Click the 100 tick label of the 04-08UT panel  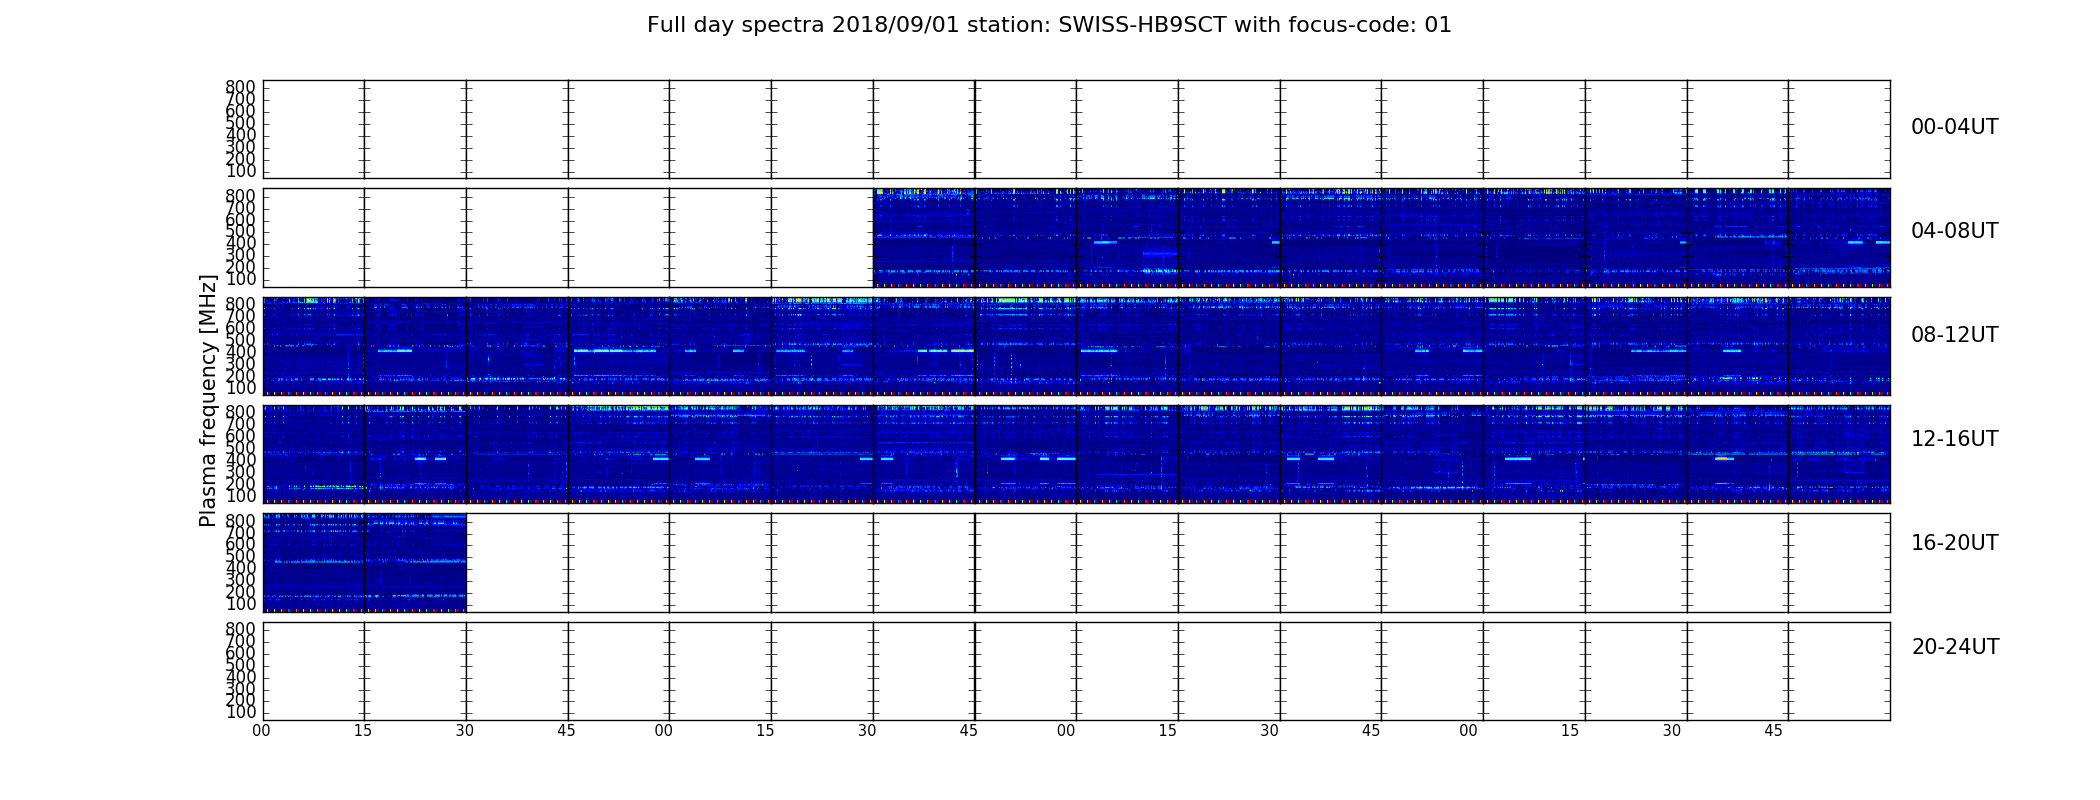pos(241,279)
